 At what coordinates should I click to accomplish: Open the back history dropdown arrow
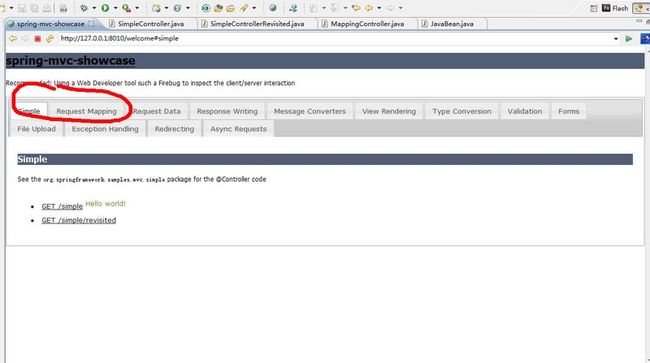379,8
